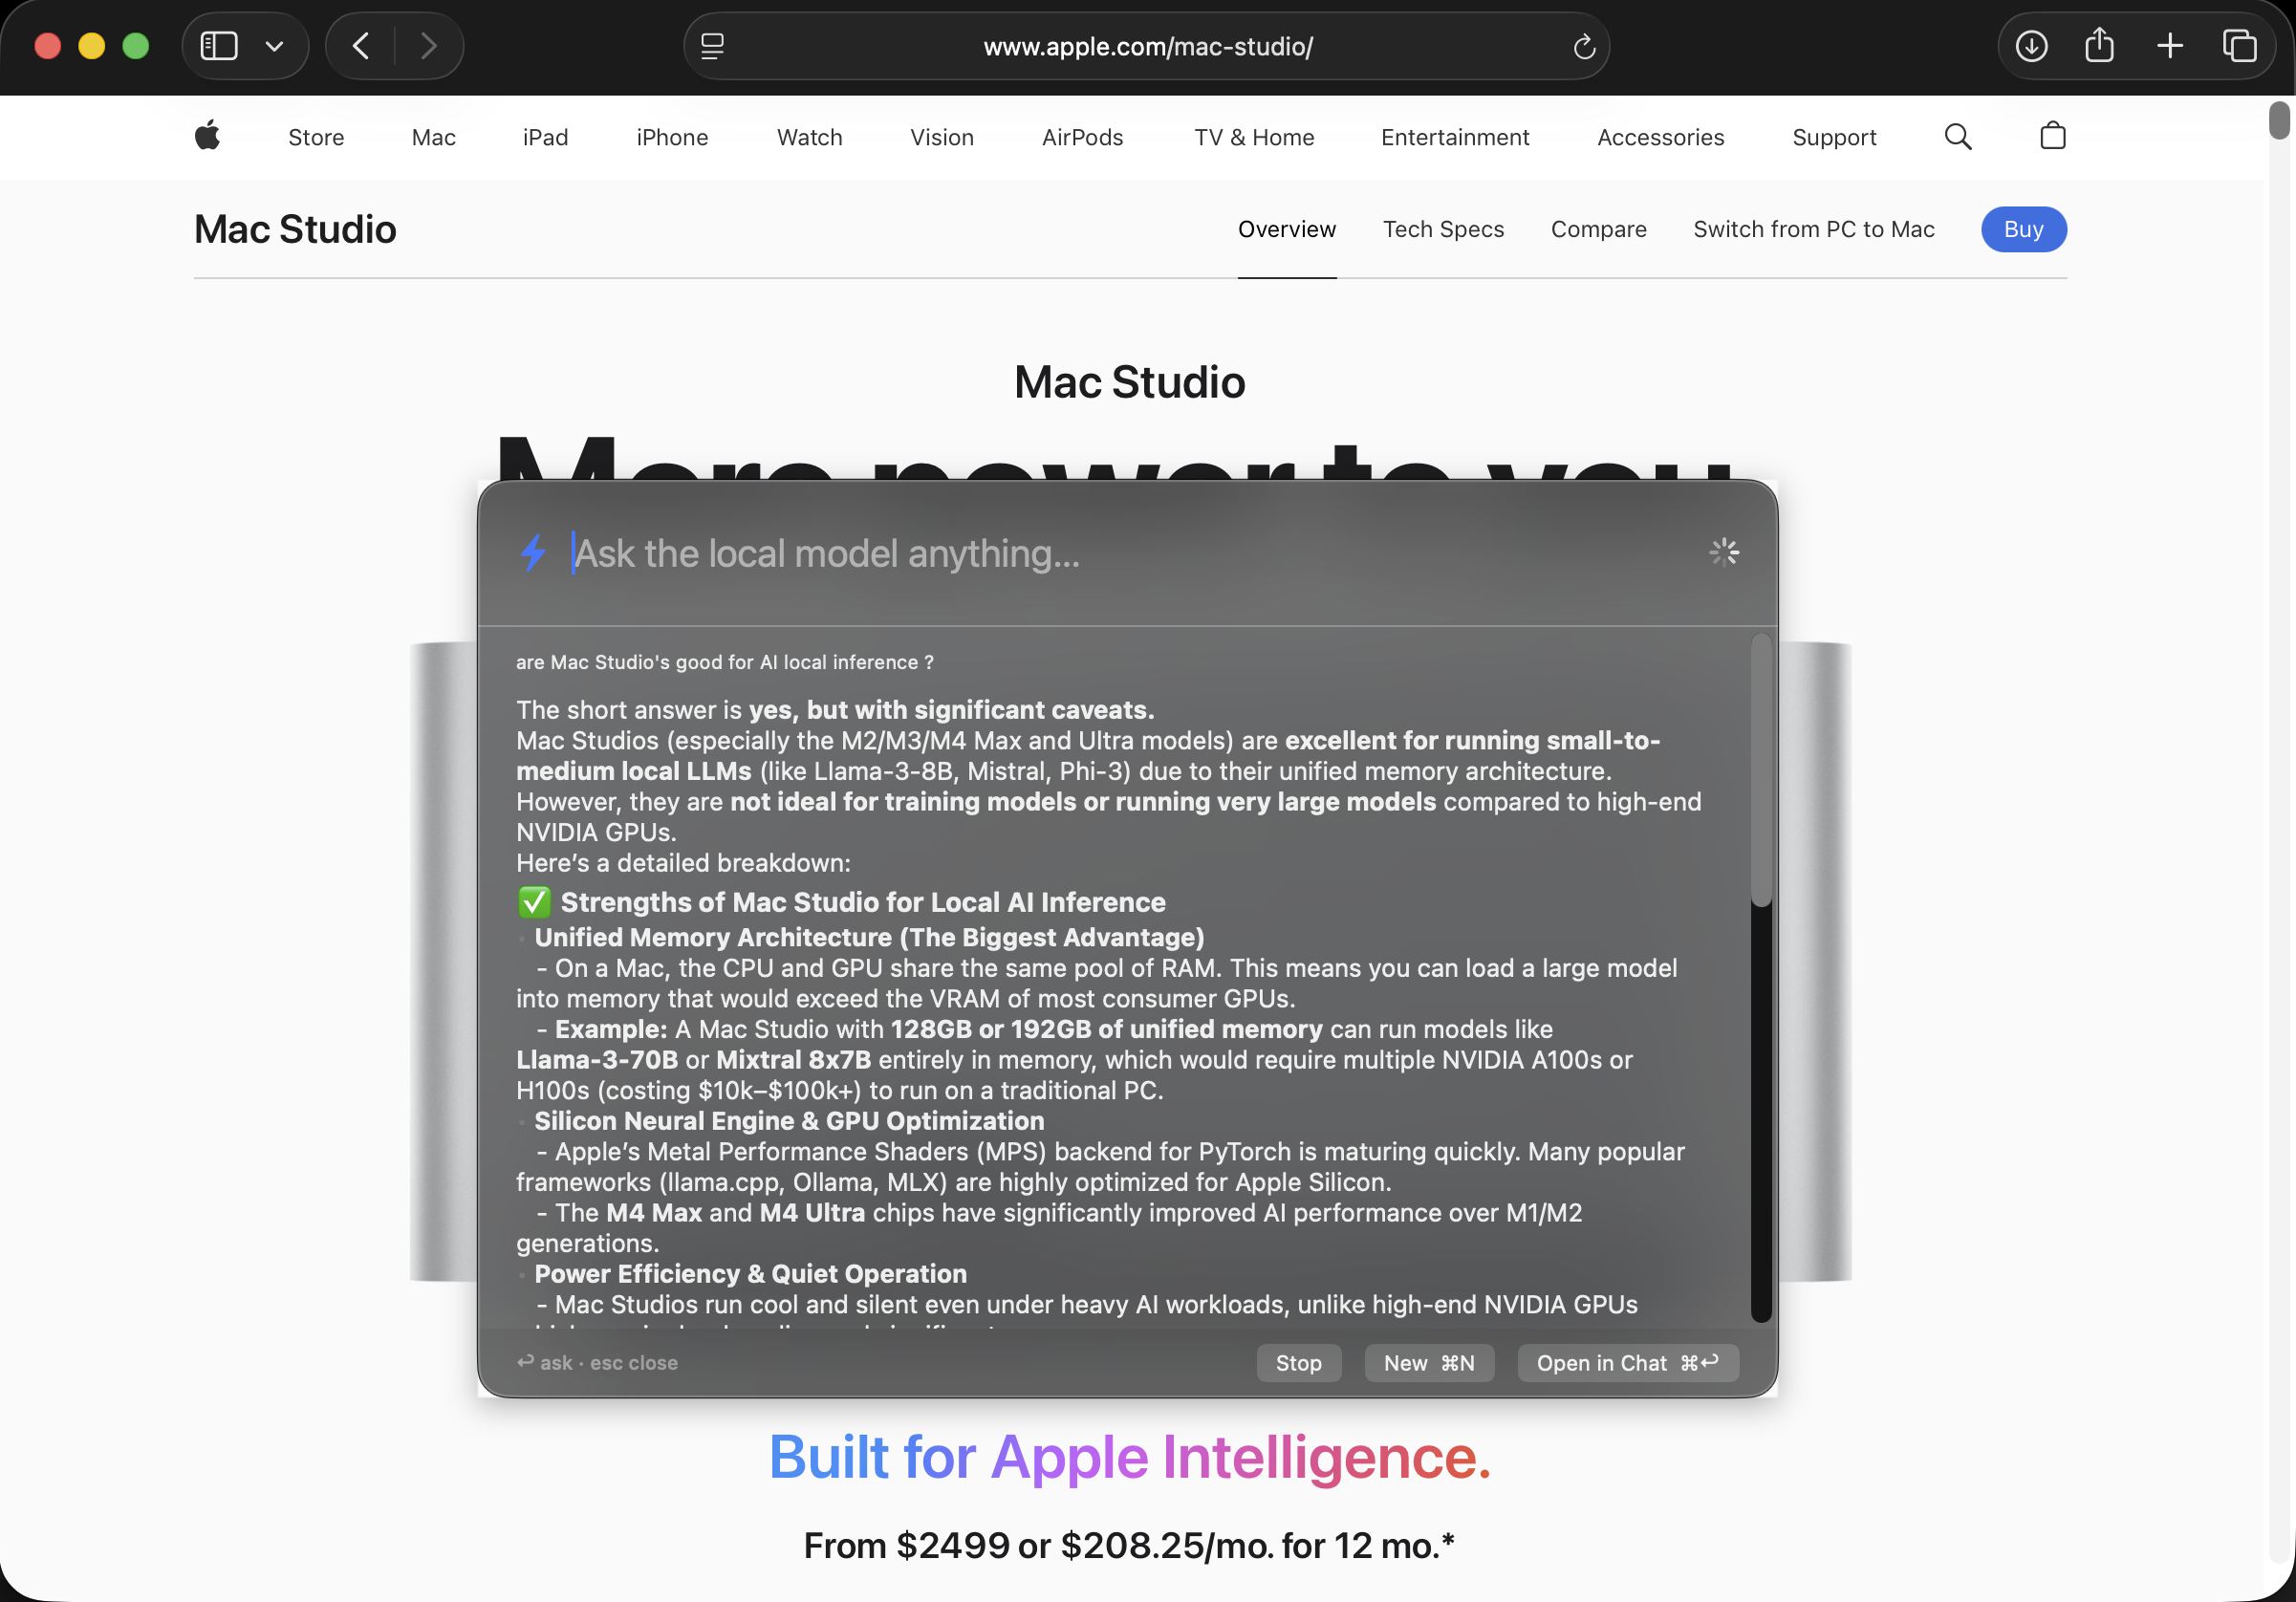Open a new tab with the plus icon

pyautogui.click(x=2169, y=46)
